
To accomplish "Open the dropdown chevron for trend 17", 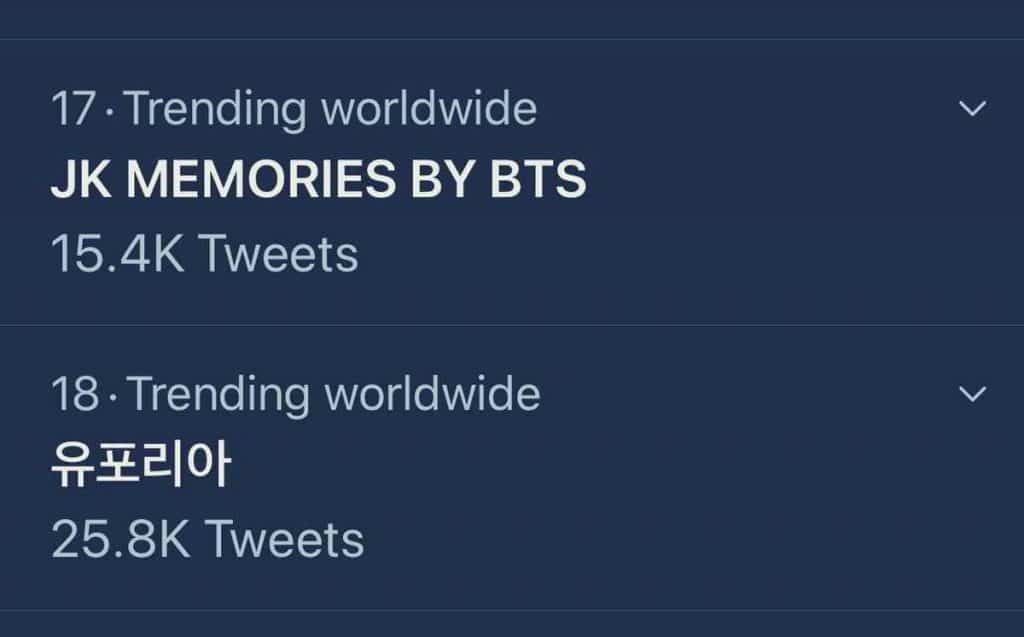I will tap(972, 108).
